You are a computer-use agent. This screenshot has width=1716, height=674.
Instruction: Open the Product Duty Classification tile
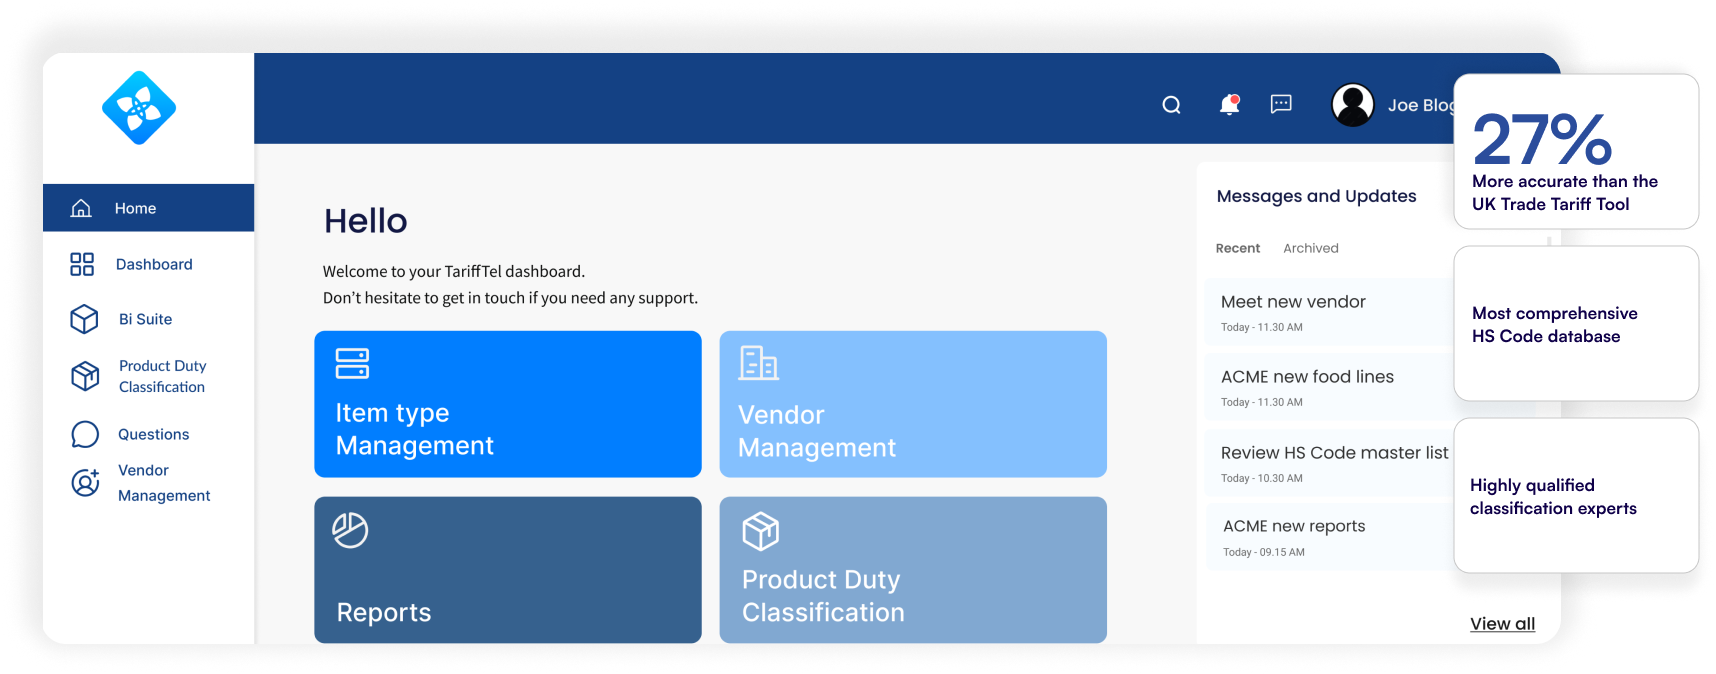(912, 569)
